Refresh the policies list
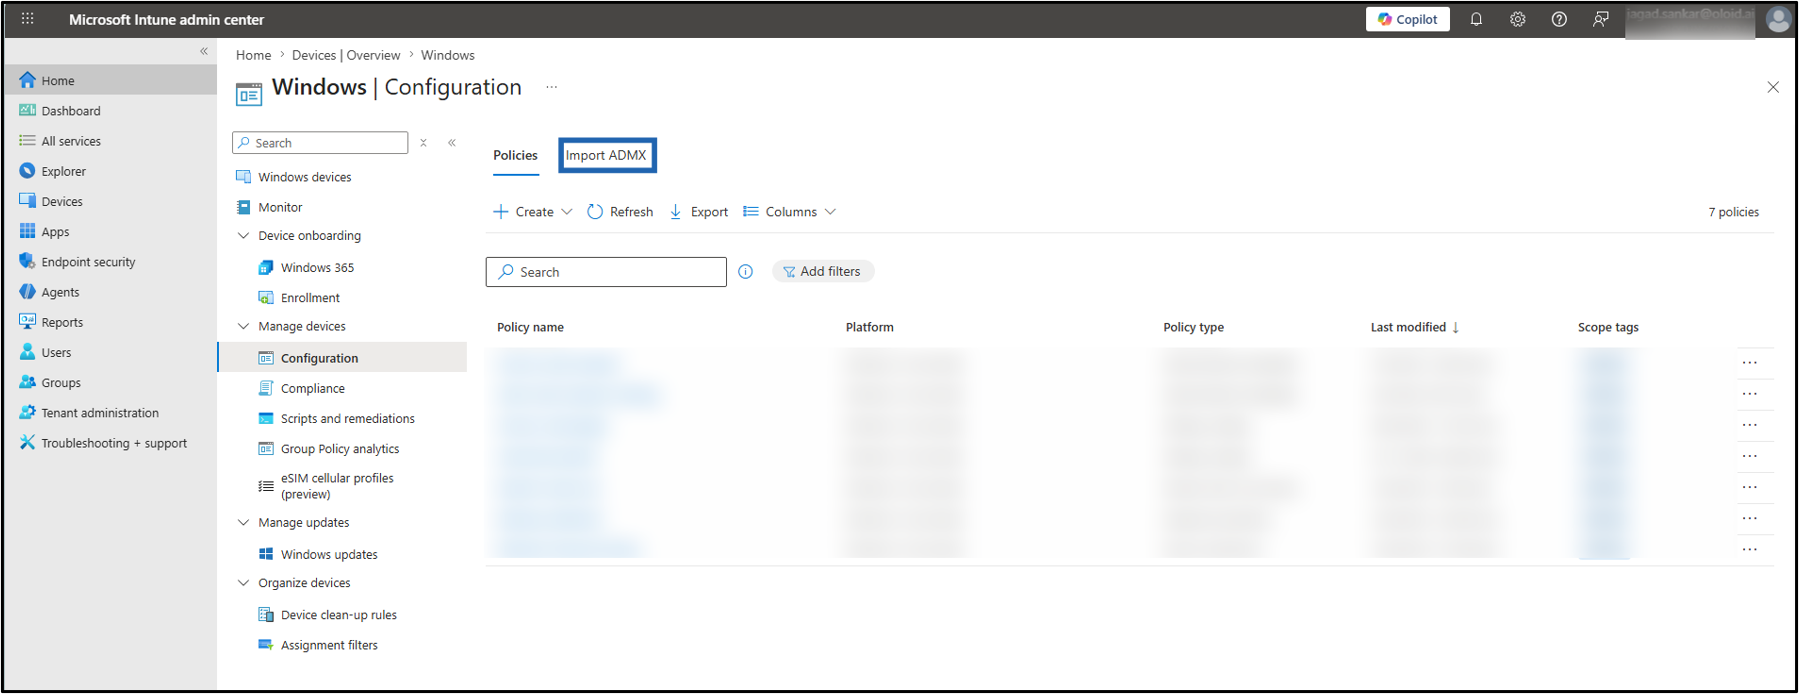 [x=620, y=212]
